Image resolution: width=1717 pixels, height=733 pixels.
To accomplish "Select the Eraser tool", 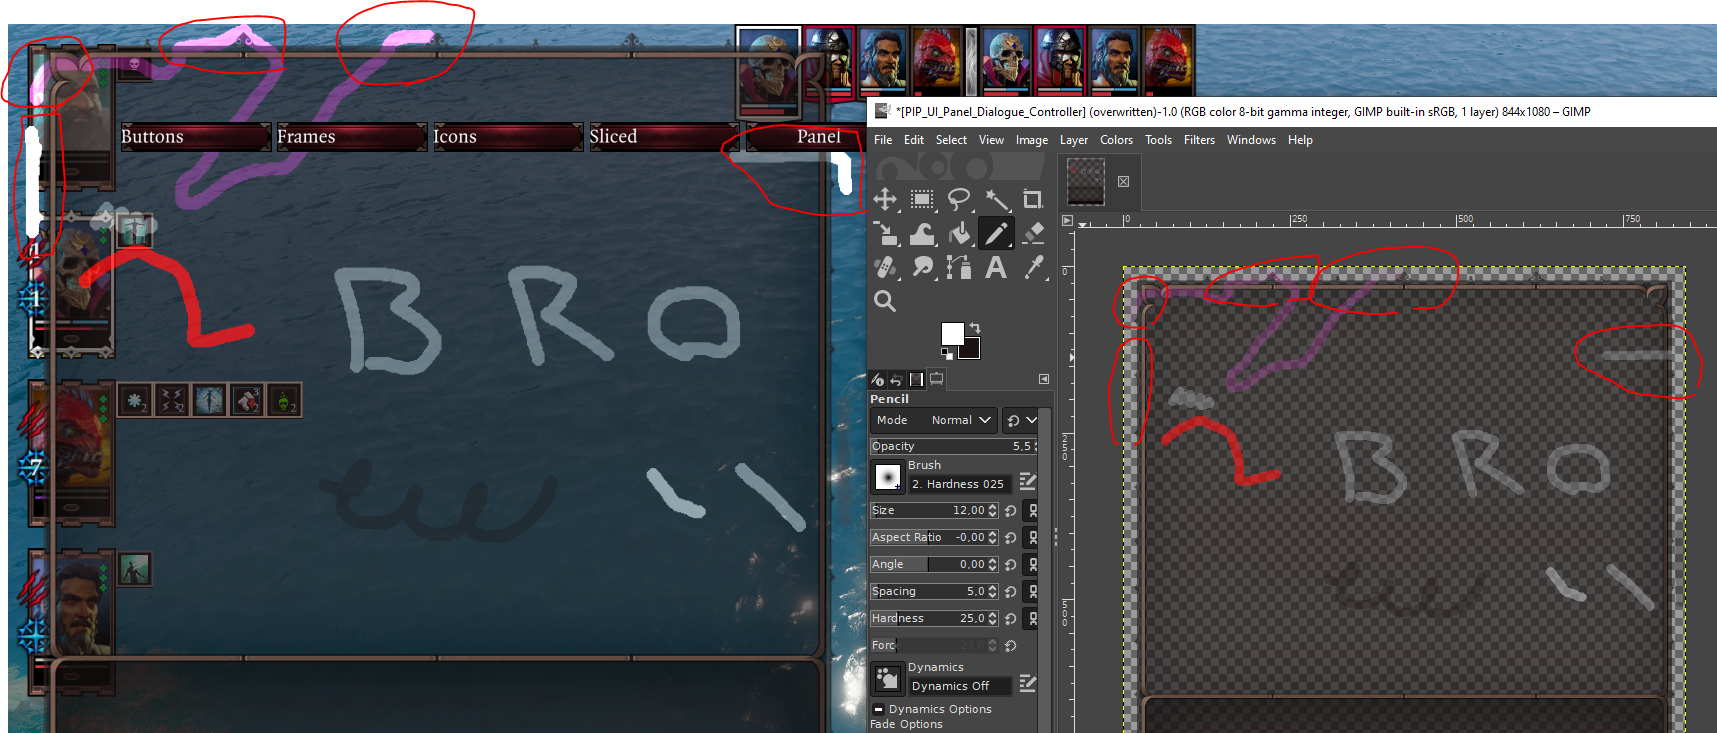I will (1033, 233).
